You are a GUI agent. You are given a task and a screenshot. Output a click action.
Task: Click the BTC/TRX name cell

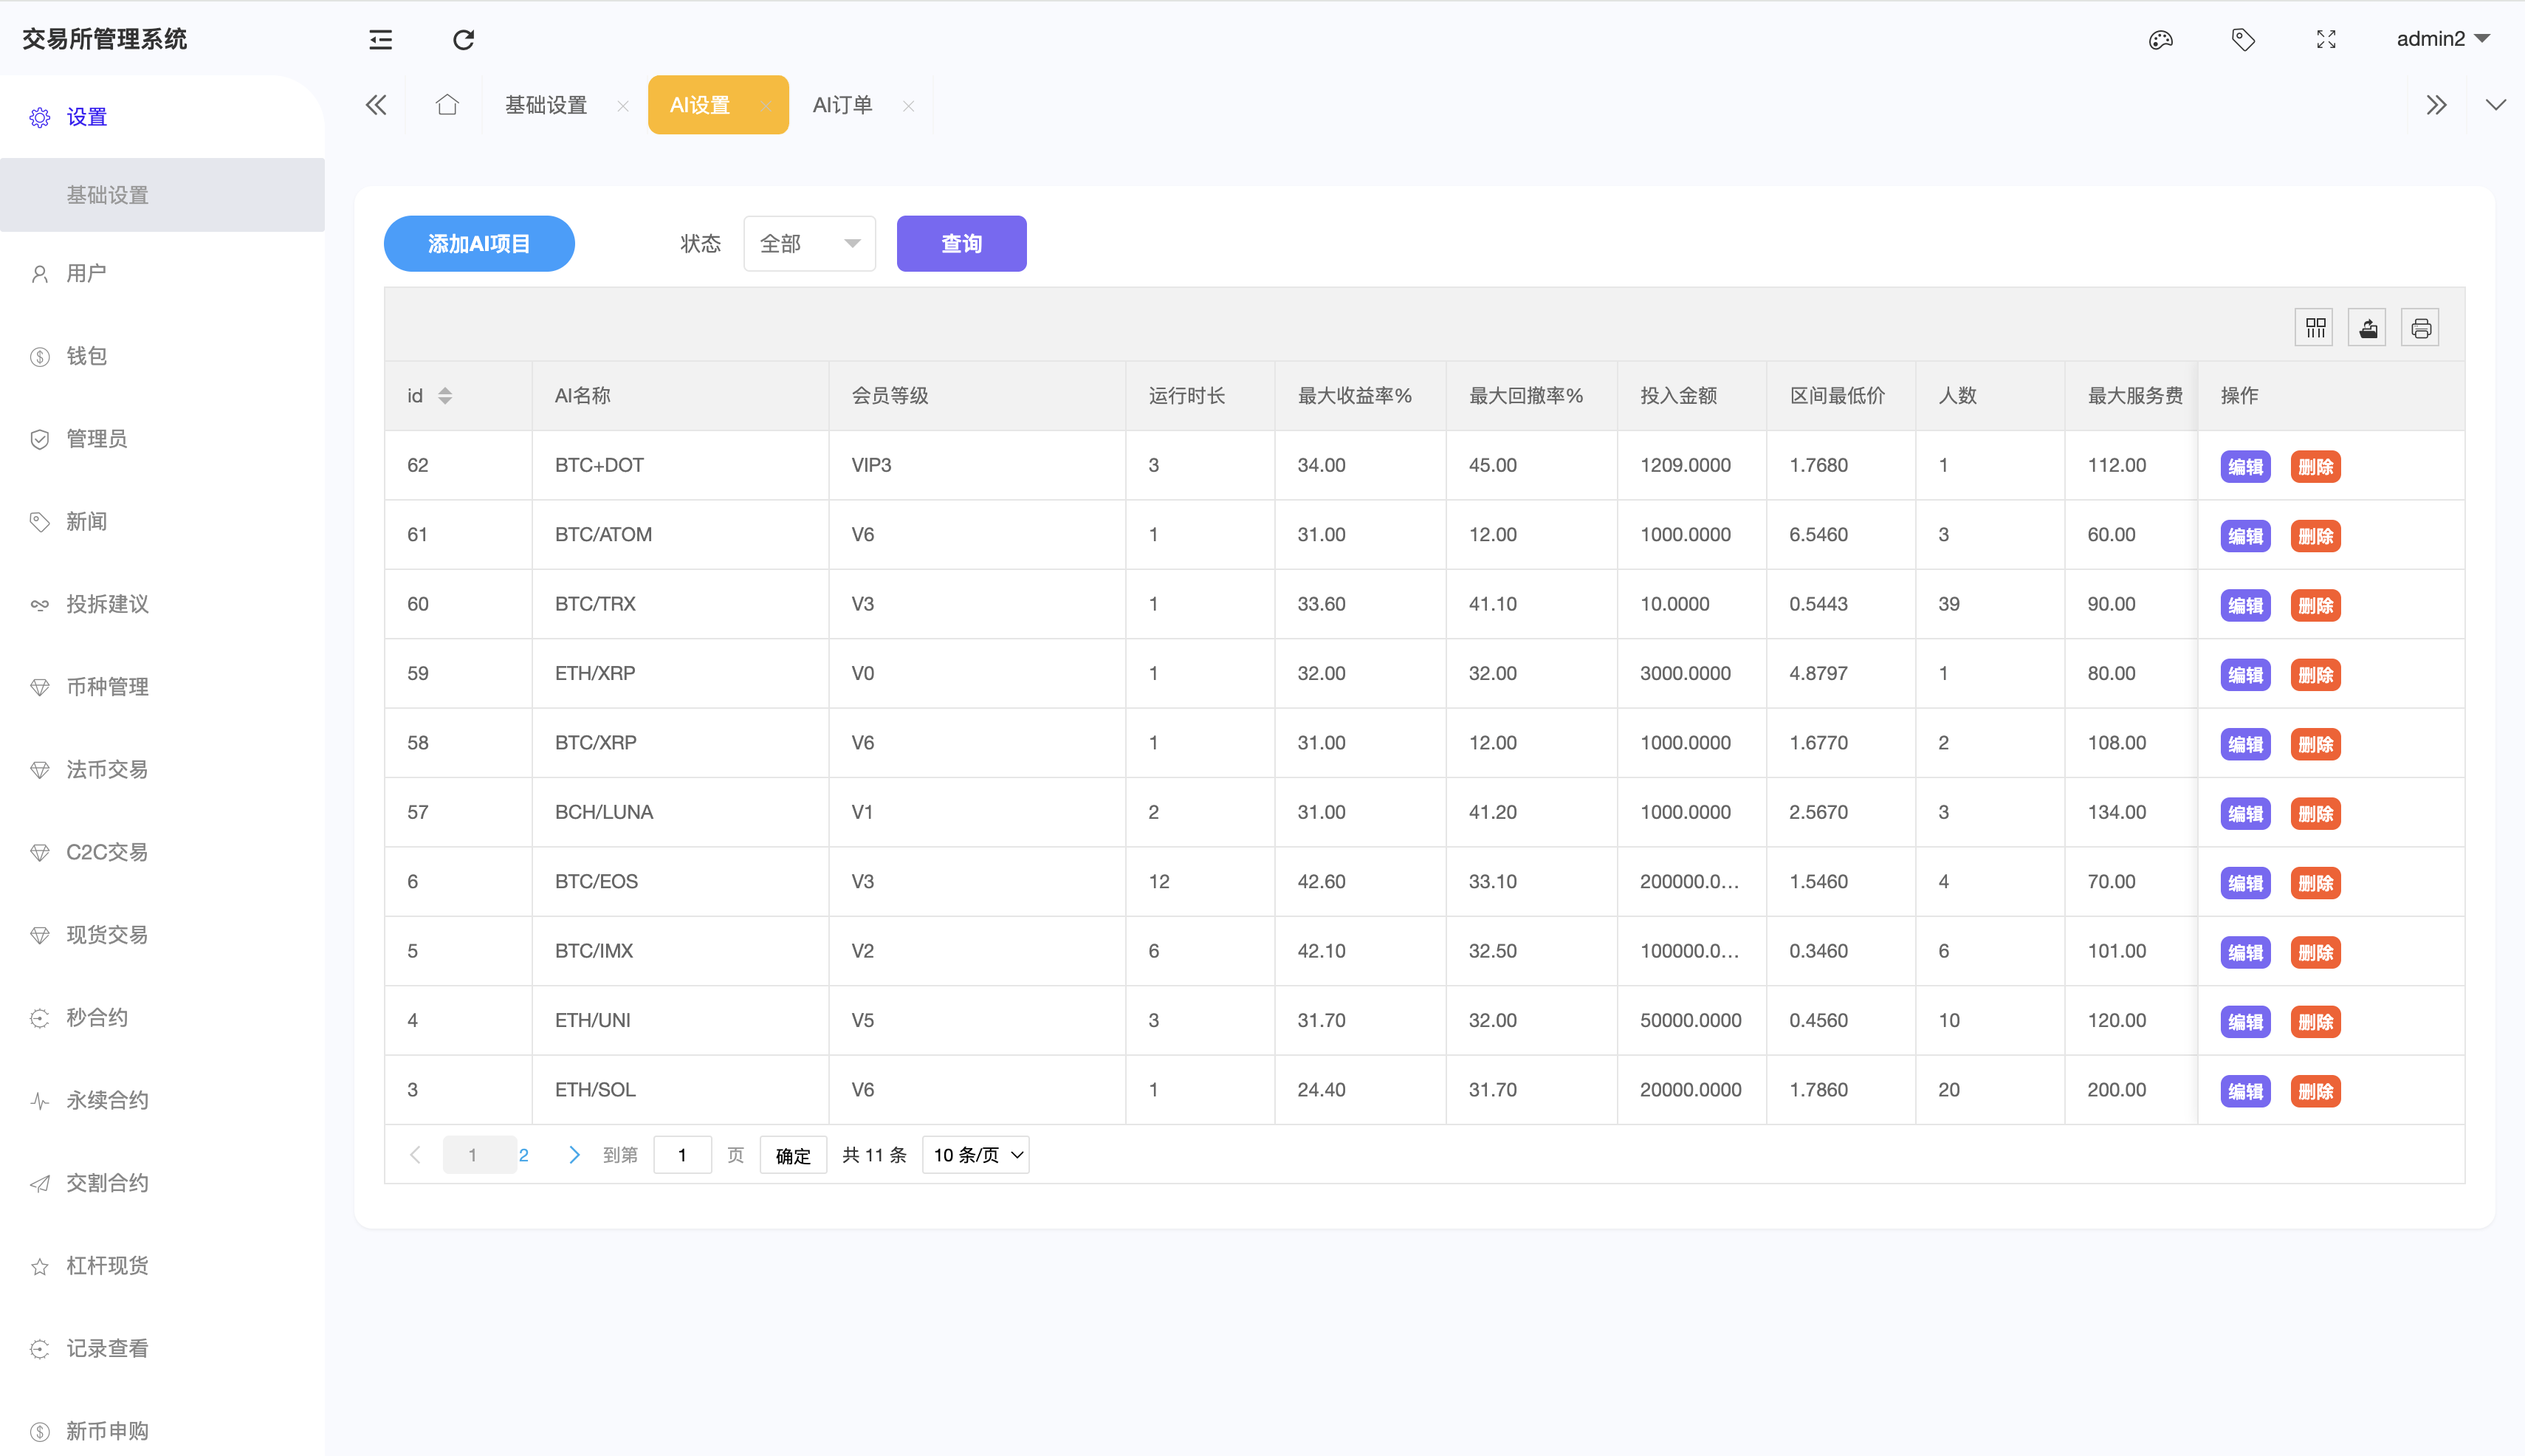[680, 604]
